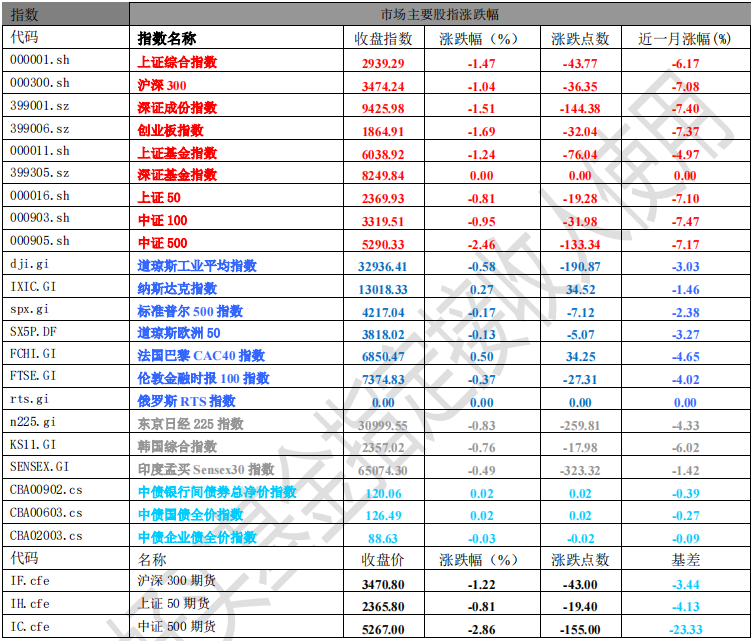Open the 创业板指数 row name
This screenshot has height=641, width=754.
pyautogui.click(x=170, y=130)
